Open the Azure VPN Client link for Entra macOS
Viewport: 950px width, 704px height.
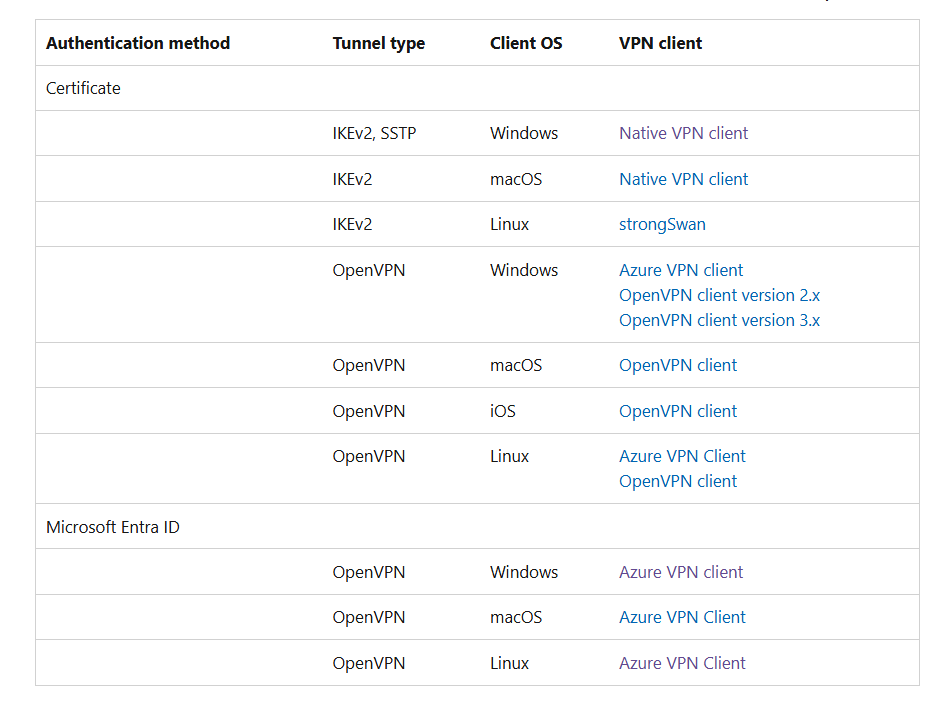(x=682, y=617)
